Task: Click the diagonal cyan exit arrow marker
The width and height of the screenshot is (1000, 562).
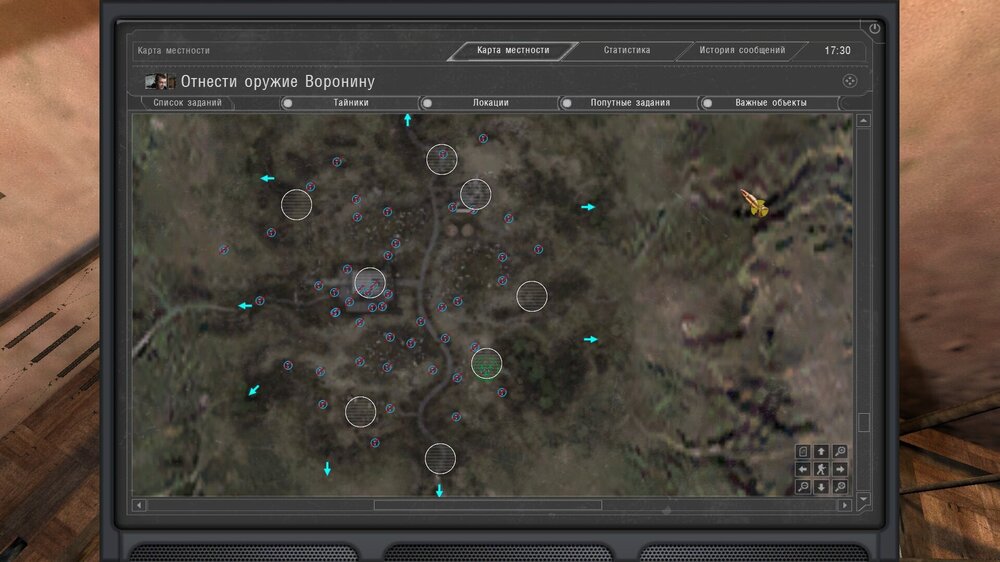Action: [254, 390]
